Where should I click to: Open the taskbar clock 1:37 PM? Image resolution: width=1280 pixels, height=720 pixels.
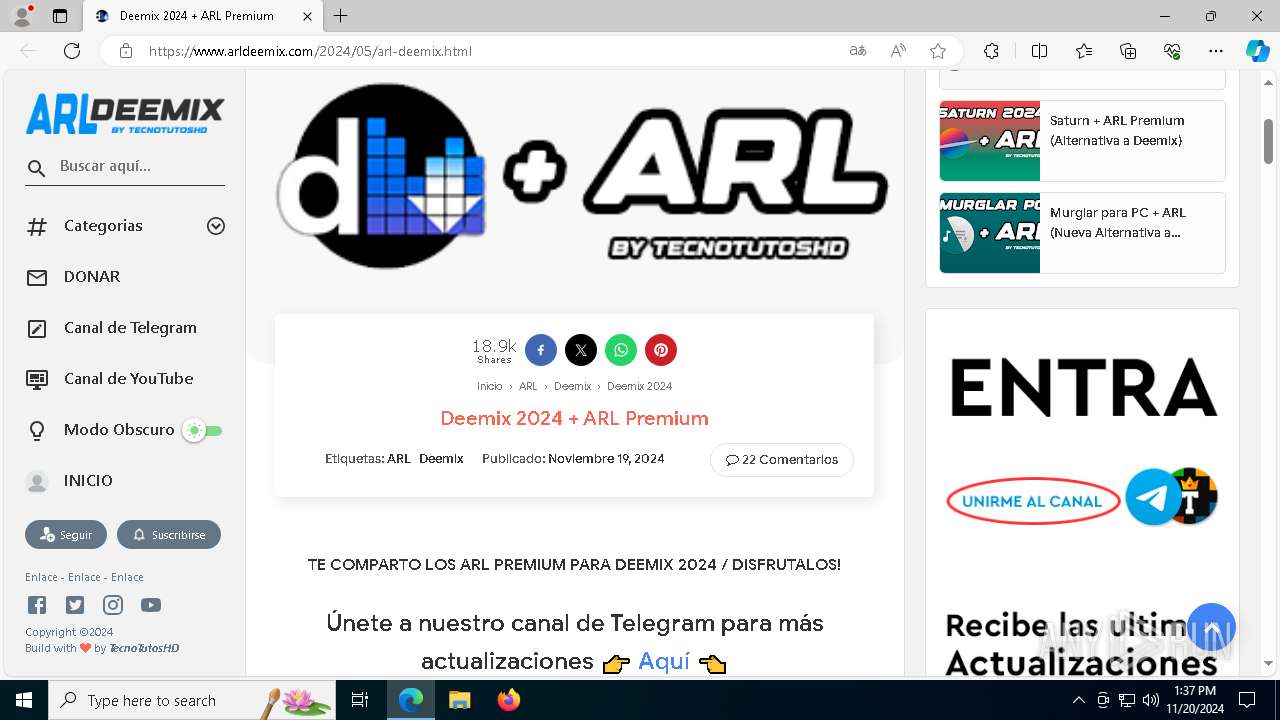[1194, 700]
